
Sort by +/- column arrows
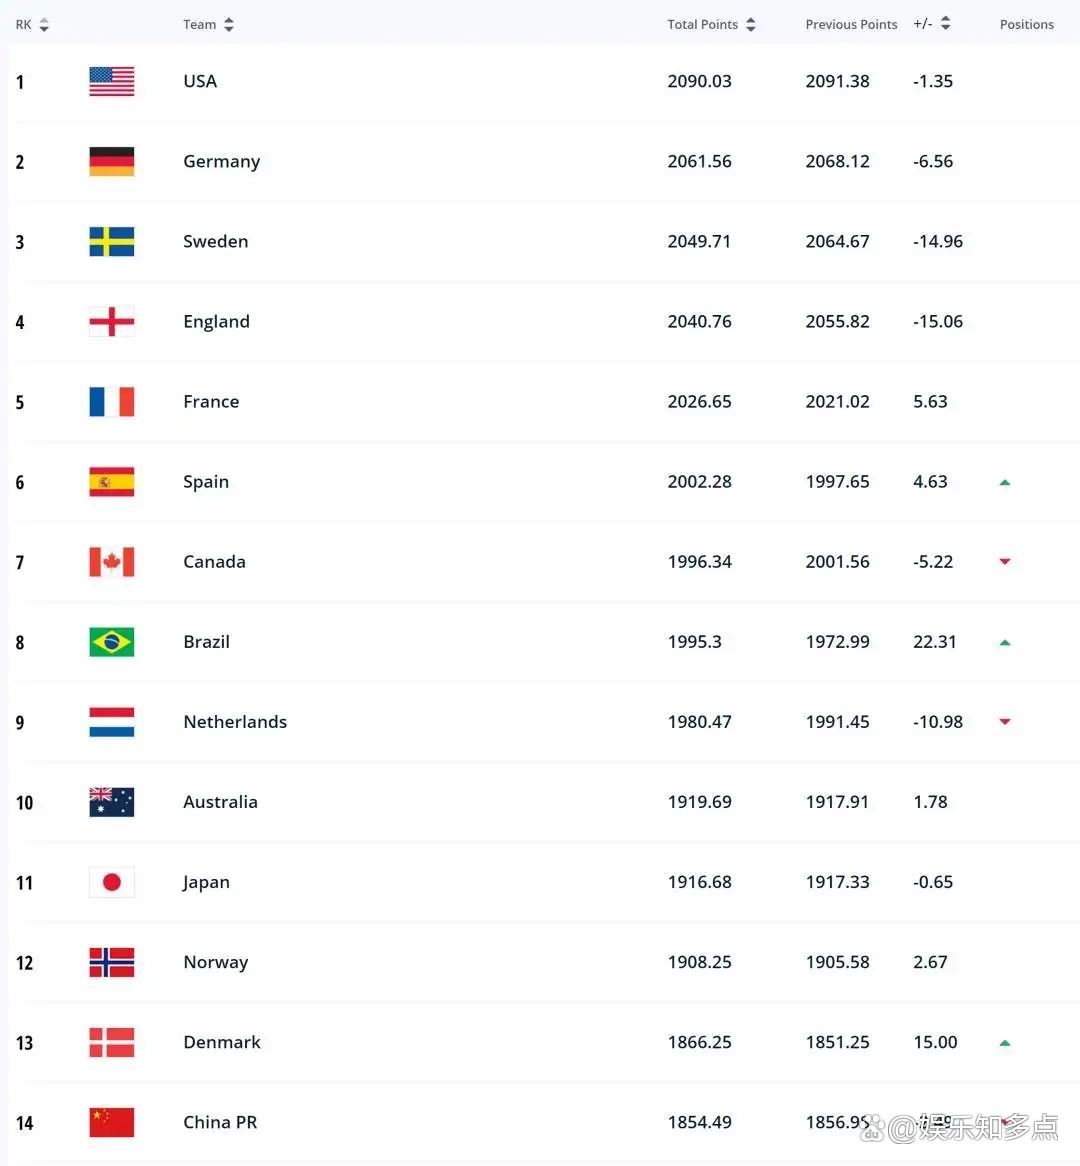point(945,24)
